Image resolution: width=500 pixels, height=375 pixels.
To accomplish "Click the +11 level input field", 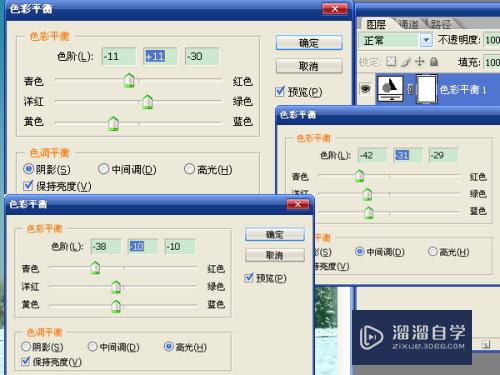I will click(160, 56).
